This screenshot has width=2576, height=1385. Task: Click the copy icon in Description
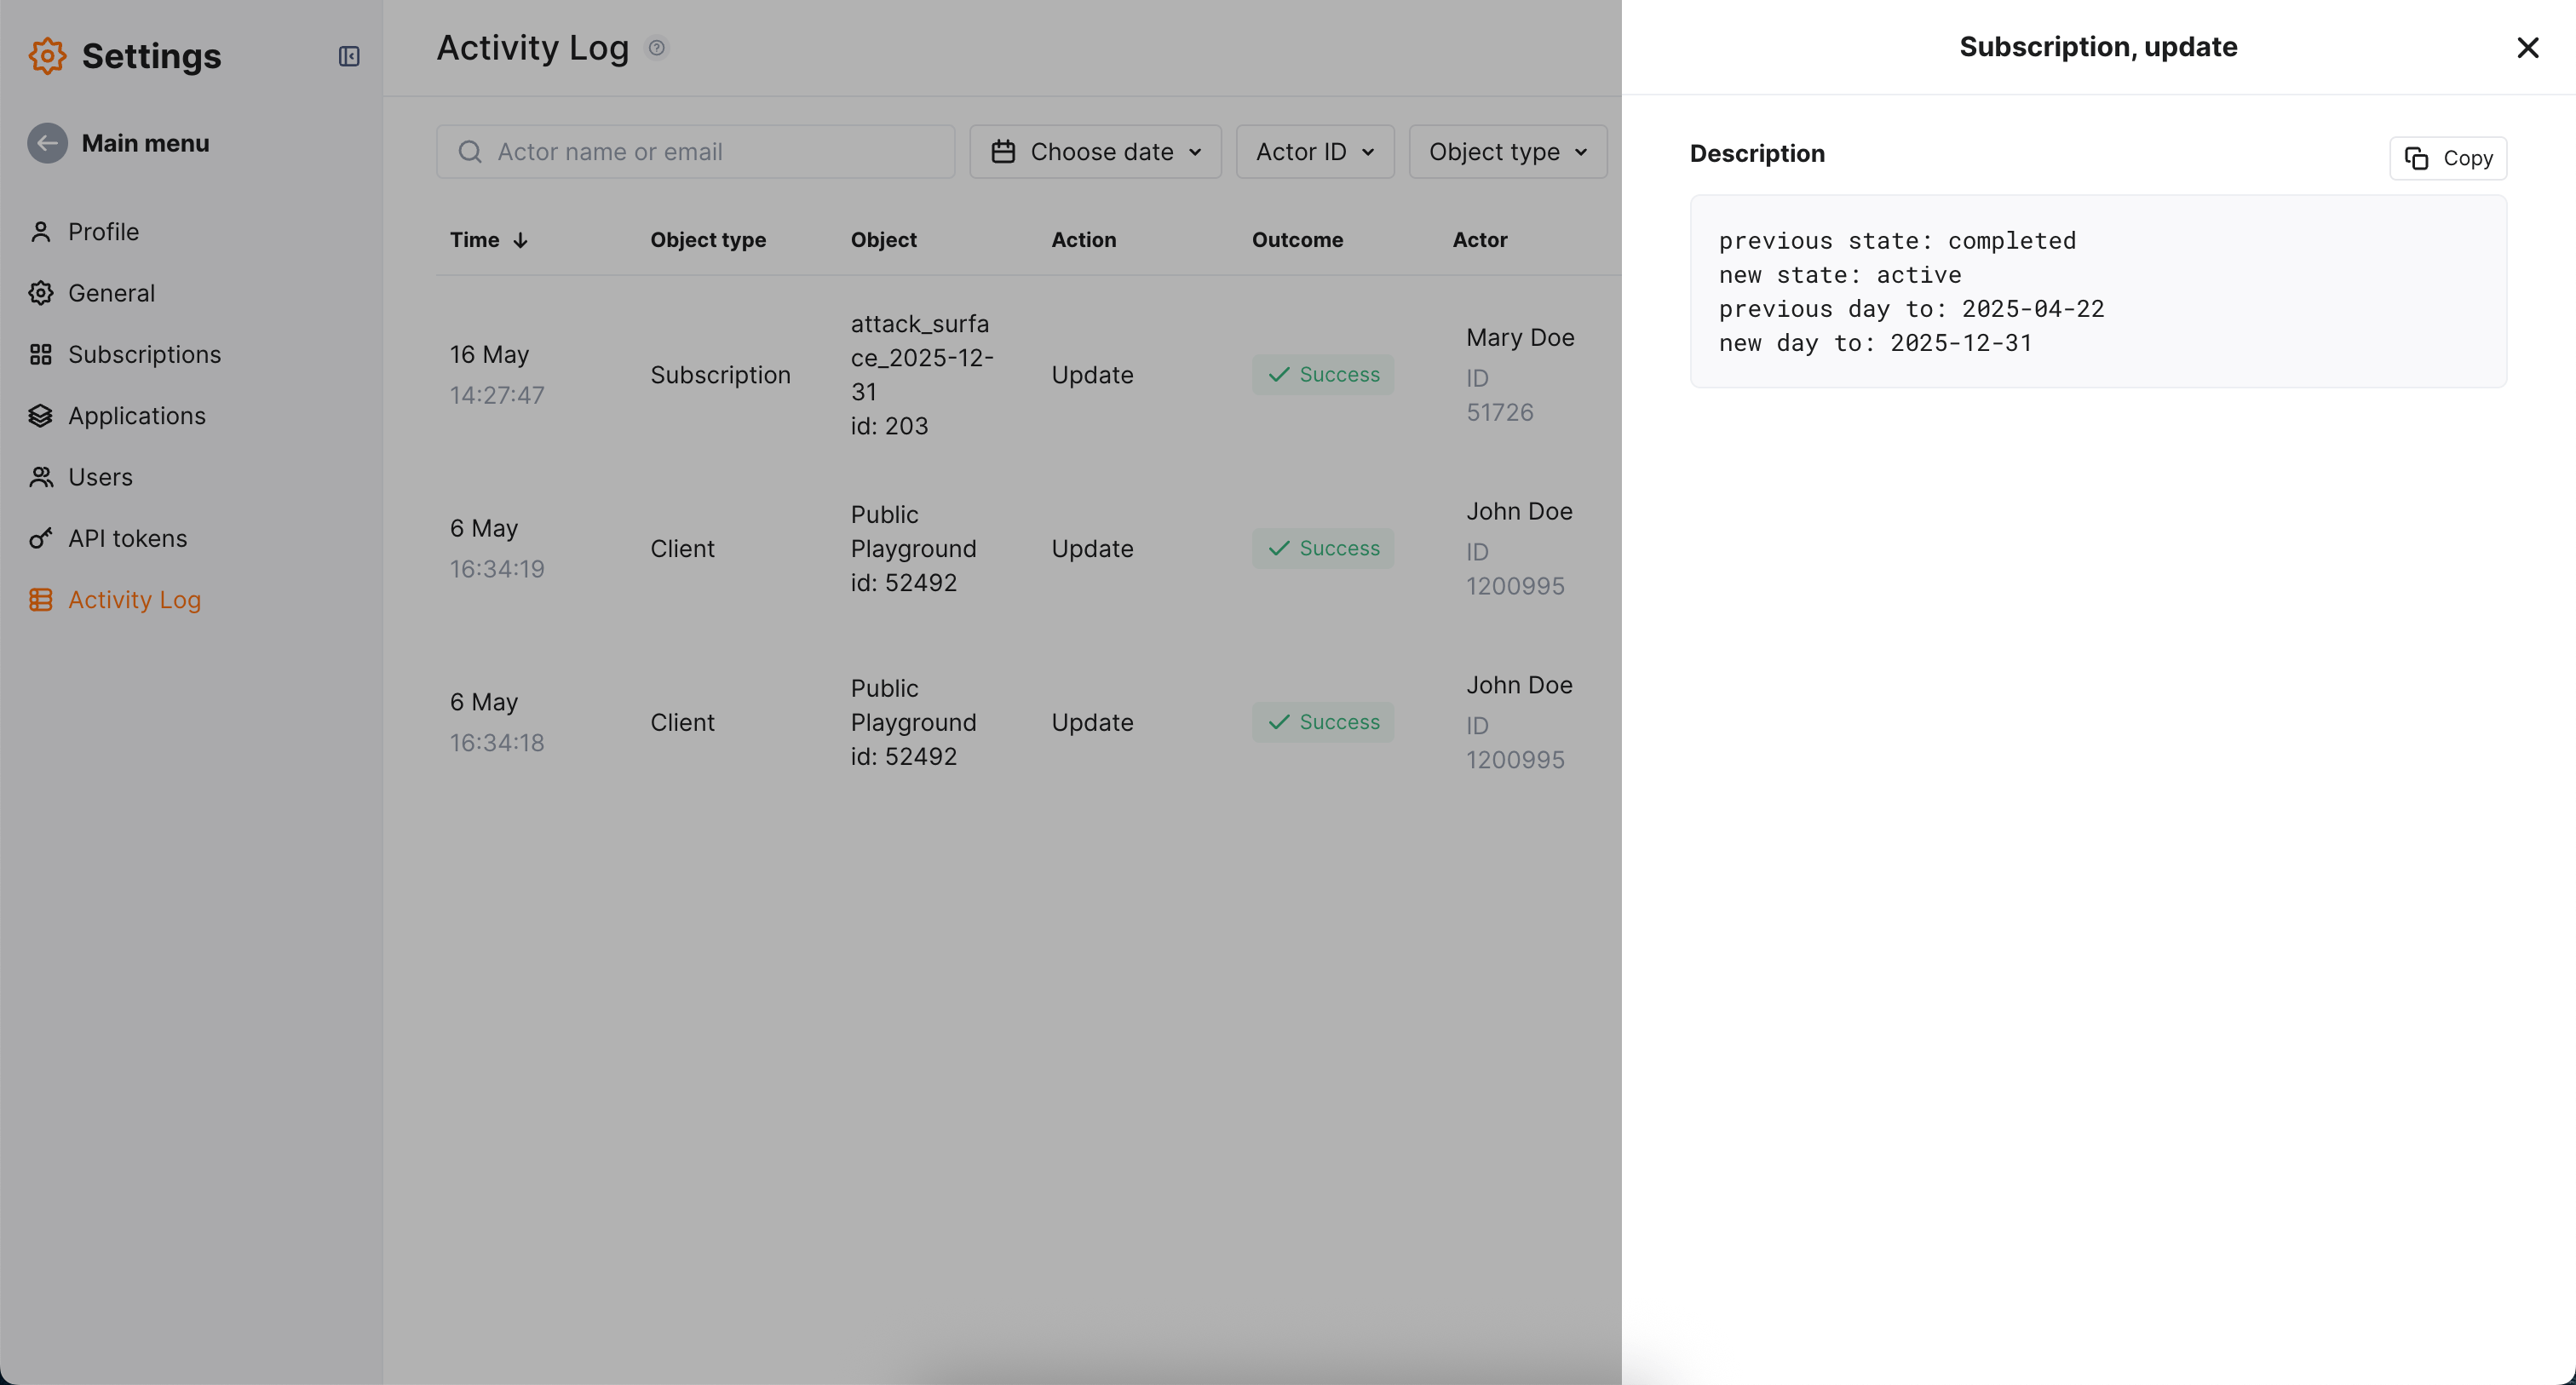2416,158
